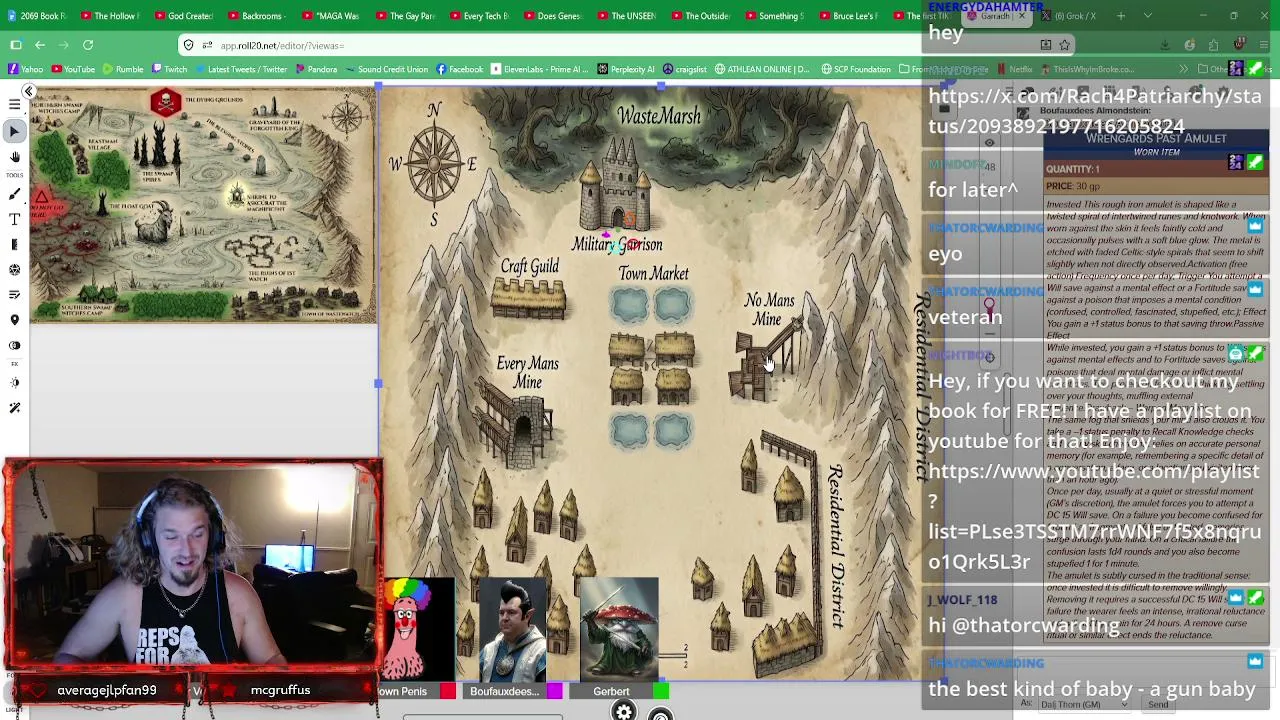Click the red player color swatch
This screenshot has width=1280, height=720.
click(448, 691)
